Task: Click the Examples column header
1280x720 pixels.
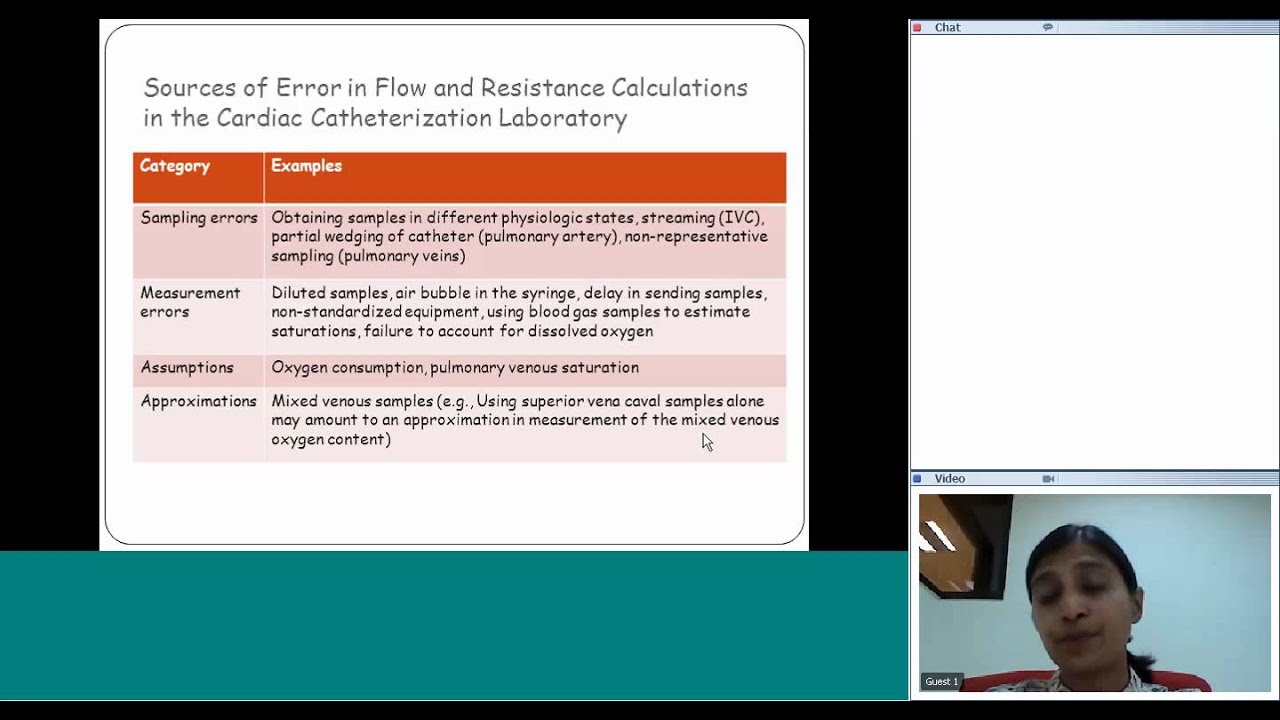Action: coord(525,178)
